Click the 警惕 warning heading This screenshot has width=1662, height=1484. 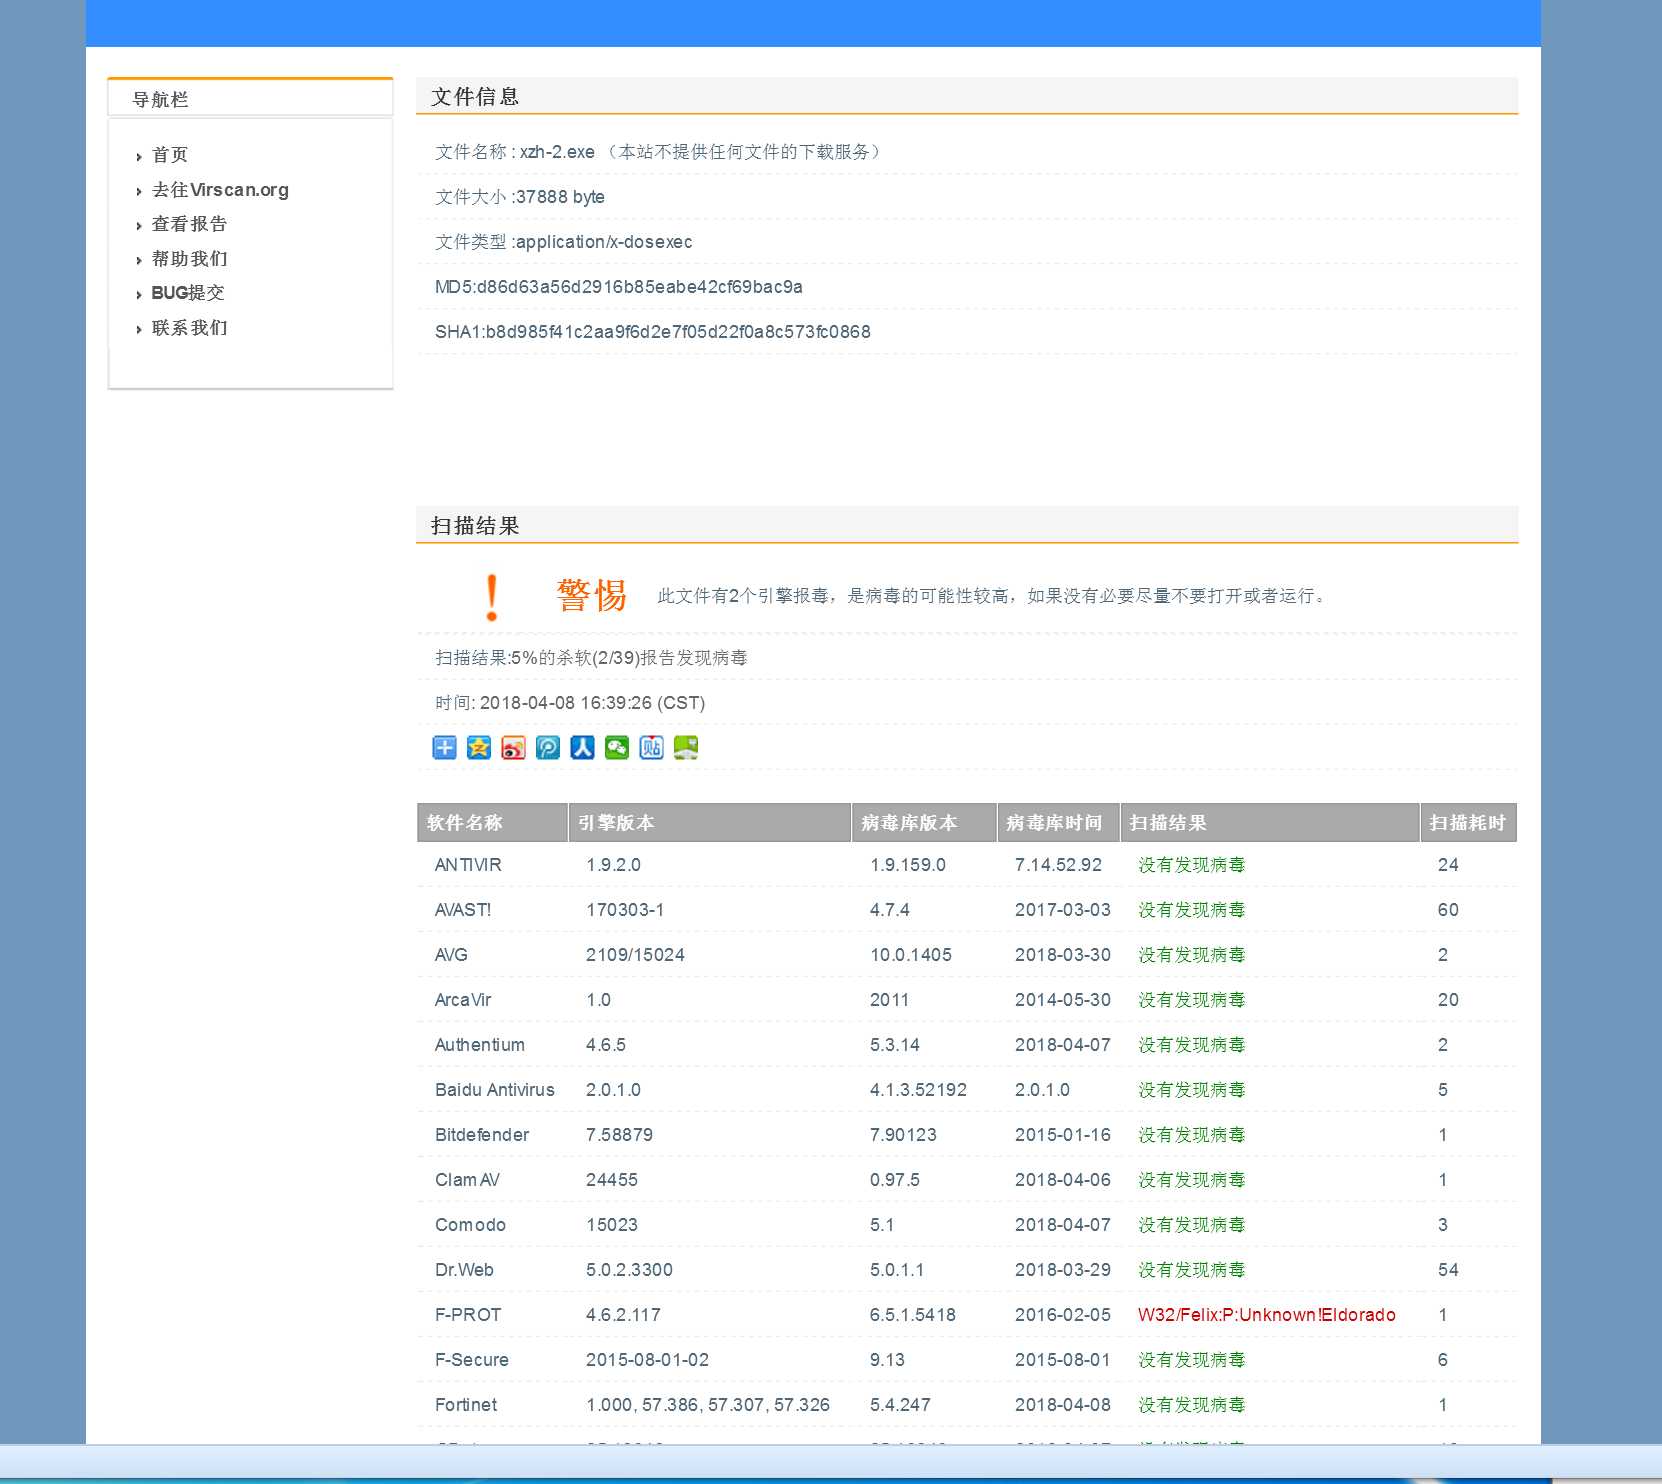click(x=592, y=596)
